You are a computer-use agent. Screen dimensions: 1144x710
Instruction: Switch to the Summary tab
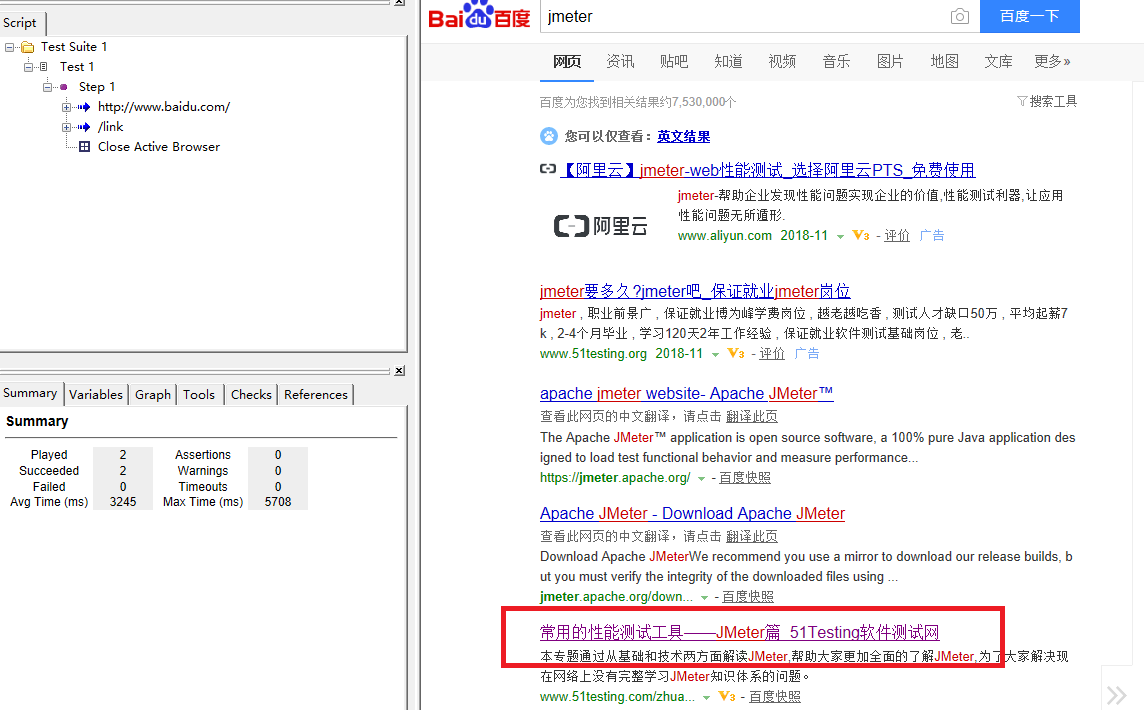tap(31, 393)
